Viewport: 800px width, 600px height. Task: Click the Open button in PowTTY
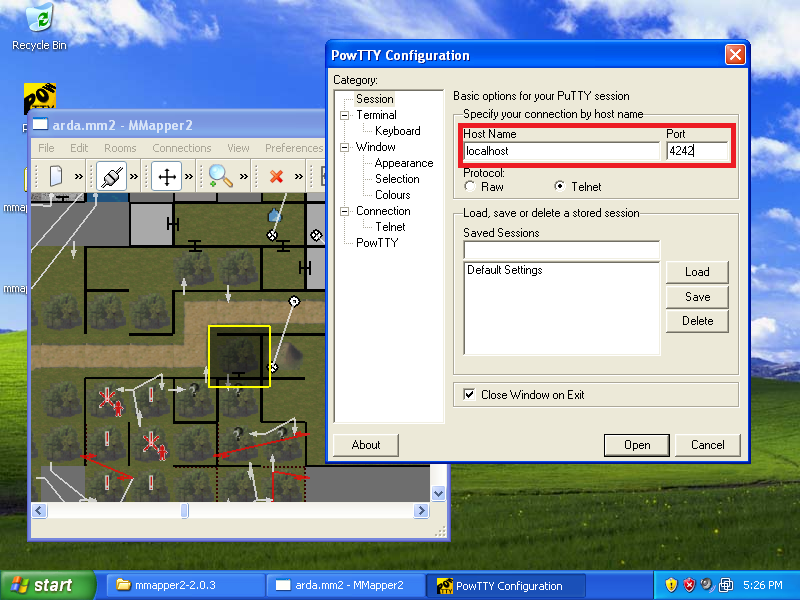[637, 445]
